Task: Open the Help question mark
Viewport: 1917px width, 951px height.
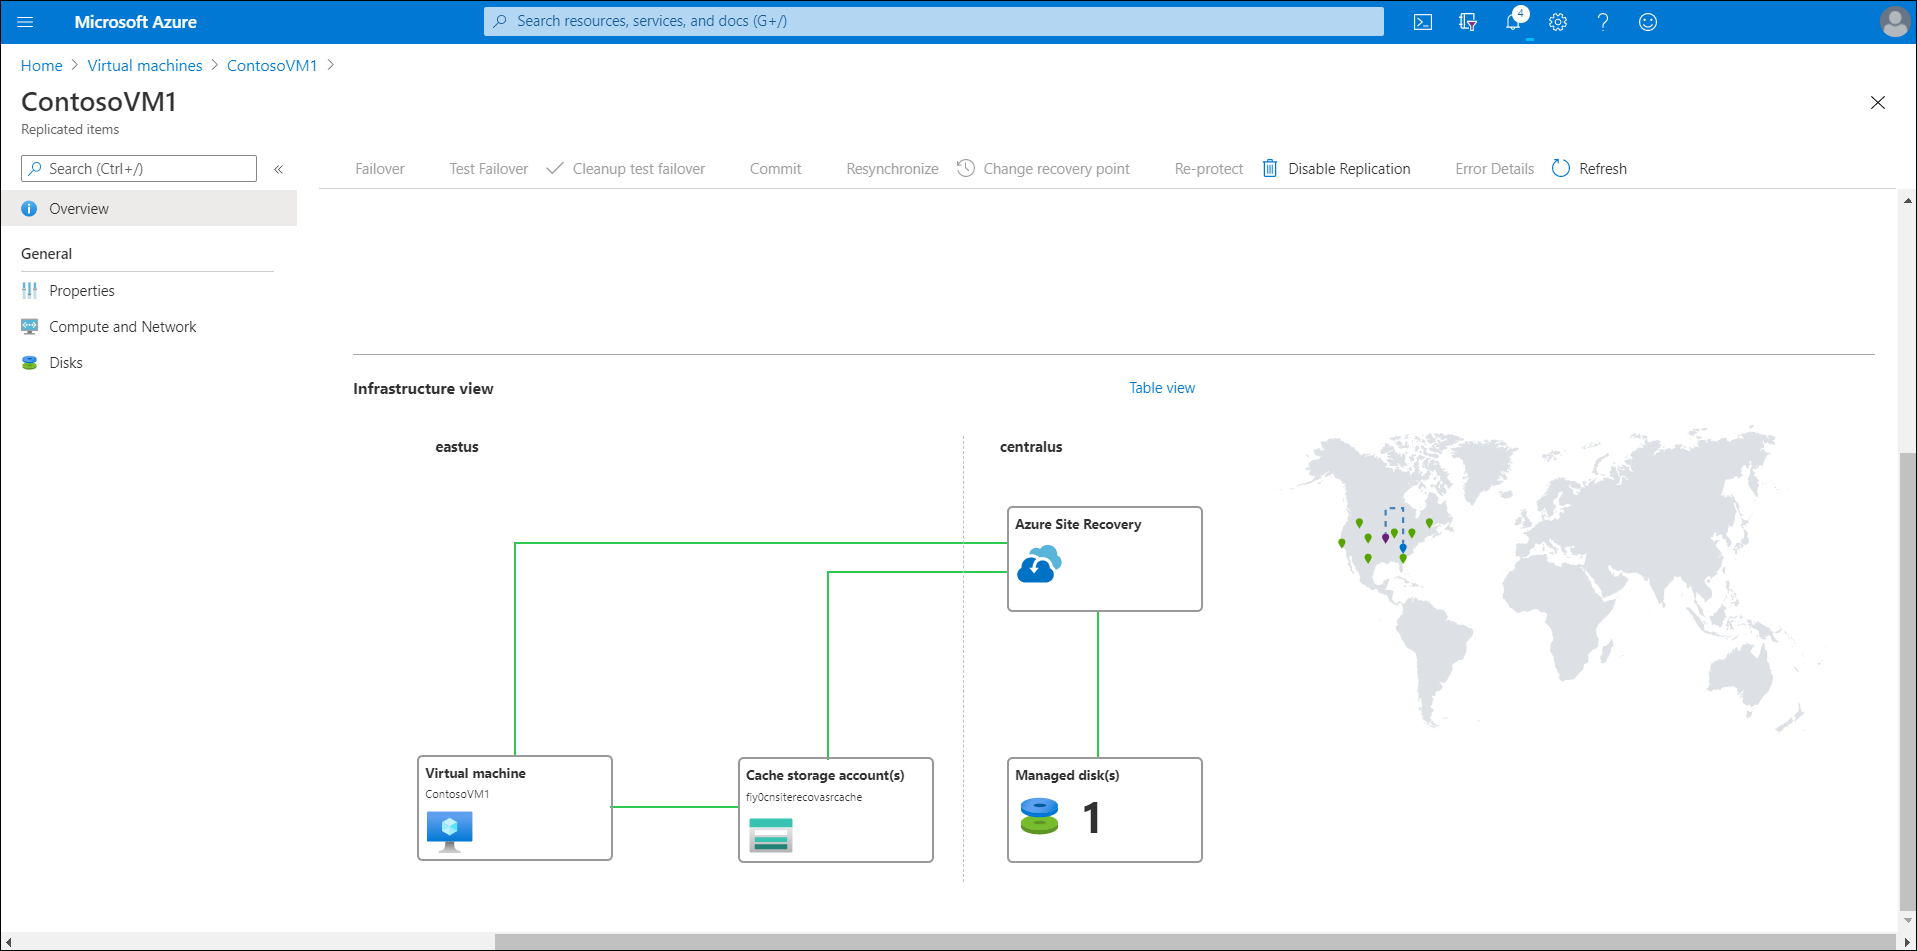Action: pyautogui.click(x=1603, y=22)
